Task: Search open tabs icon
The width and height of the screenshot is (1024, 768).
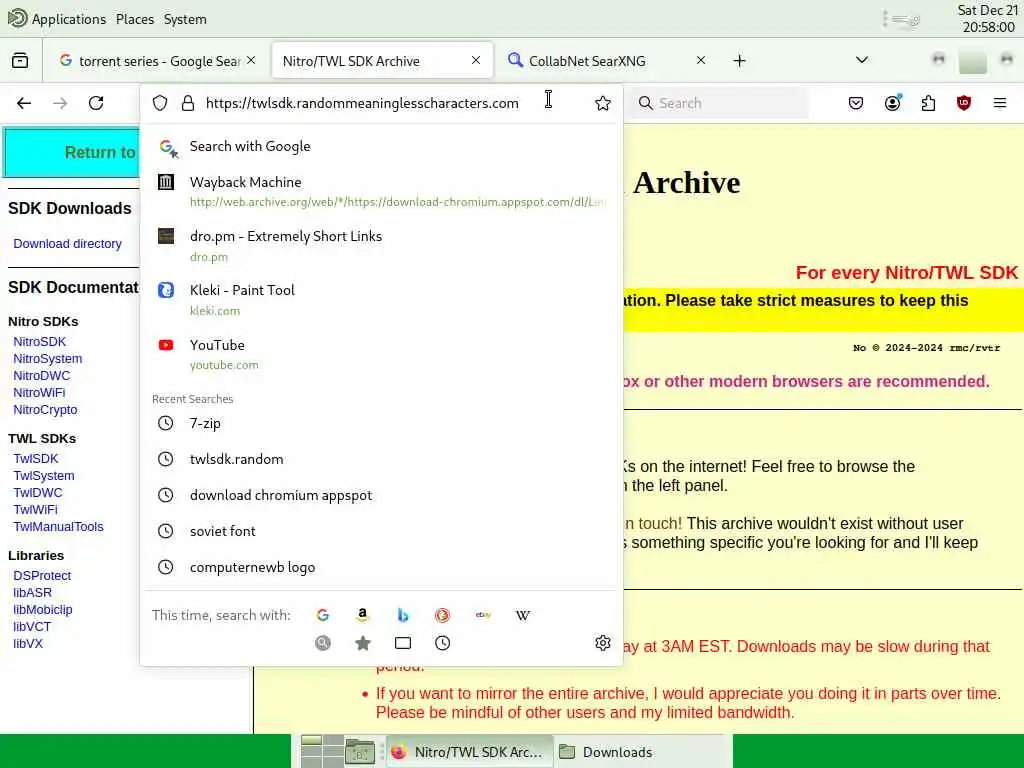Action: click(403, 643)
